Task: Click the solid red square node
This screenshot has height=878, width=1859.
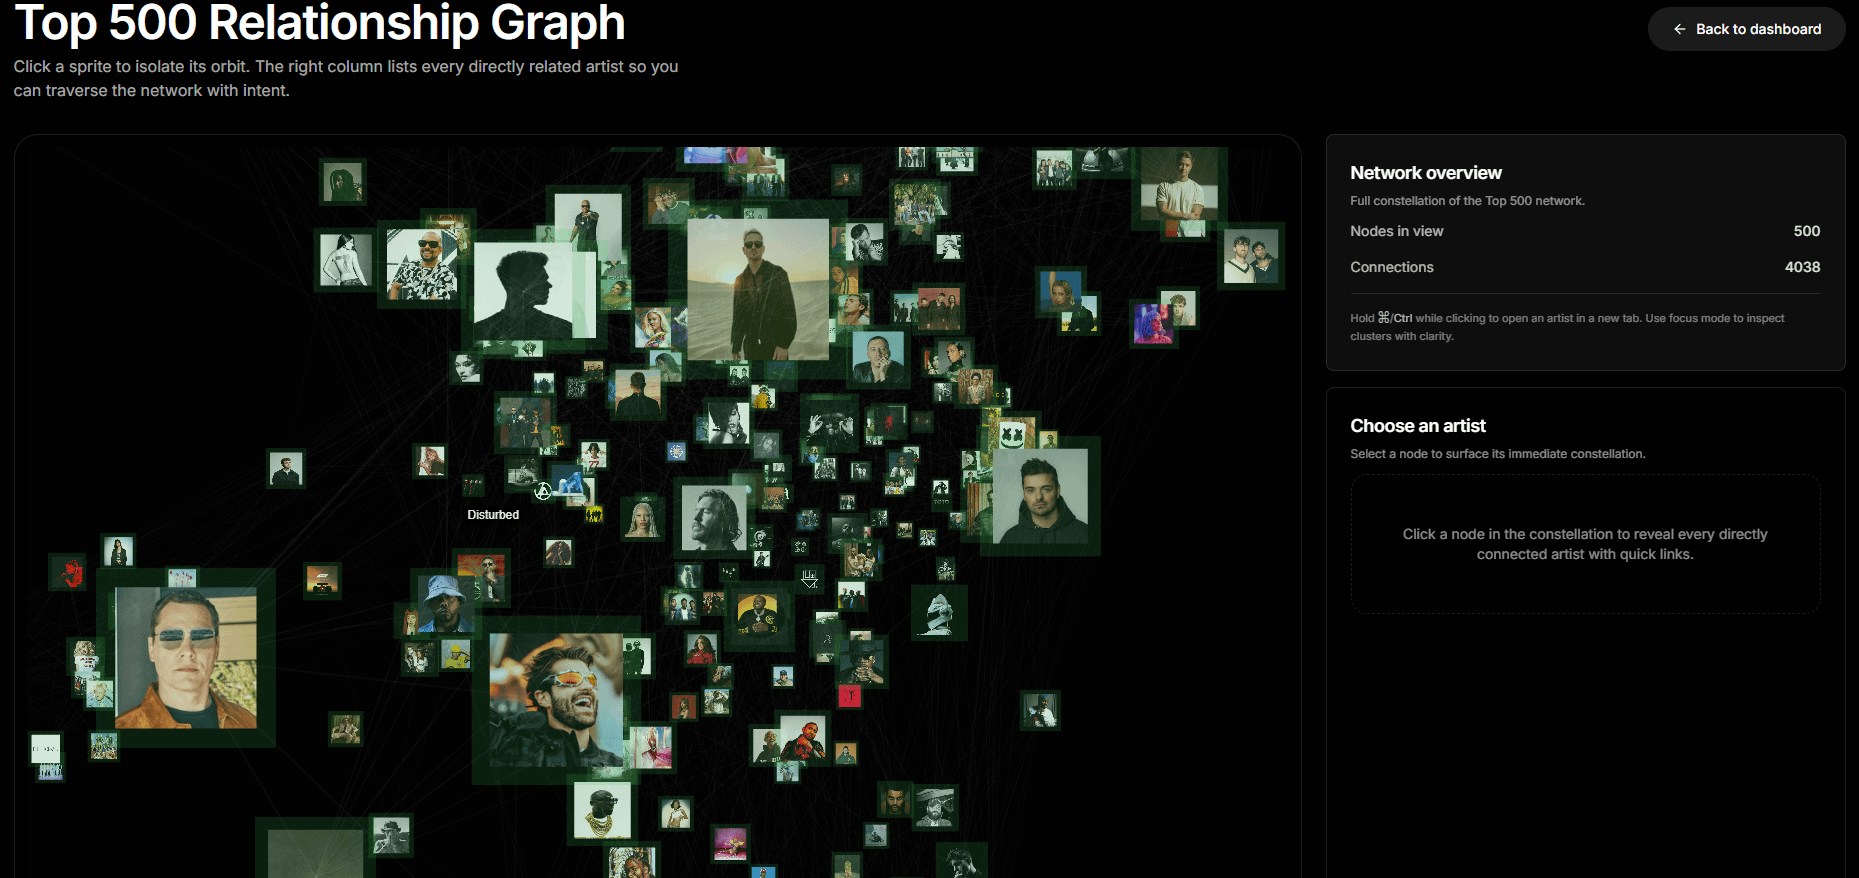Action: [x=849, y=696]
